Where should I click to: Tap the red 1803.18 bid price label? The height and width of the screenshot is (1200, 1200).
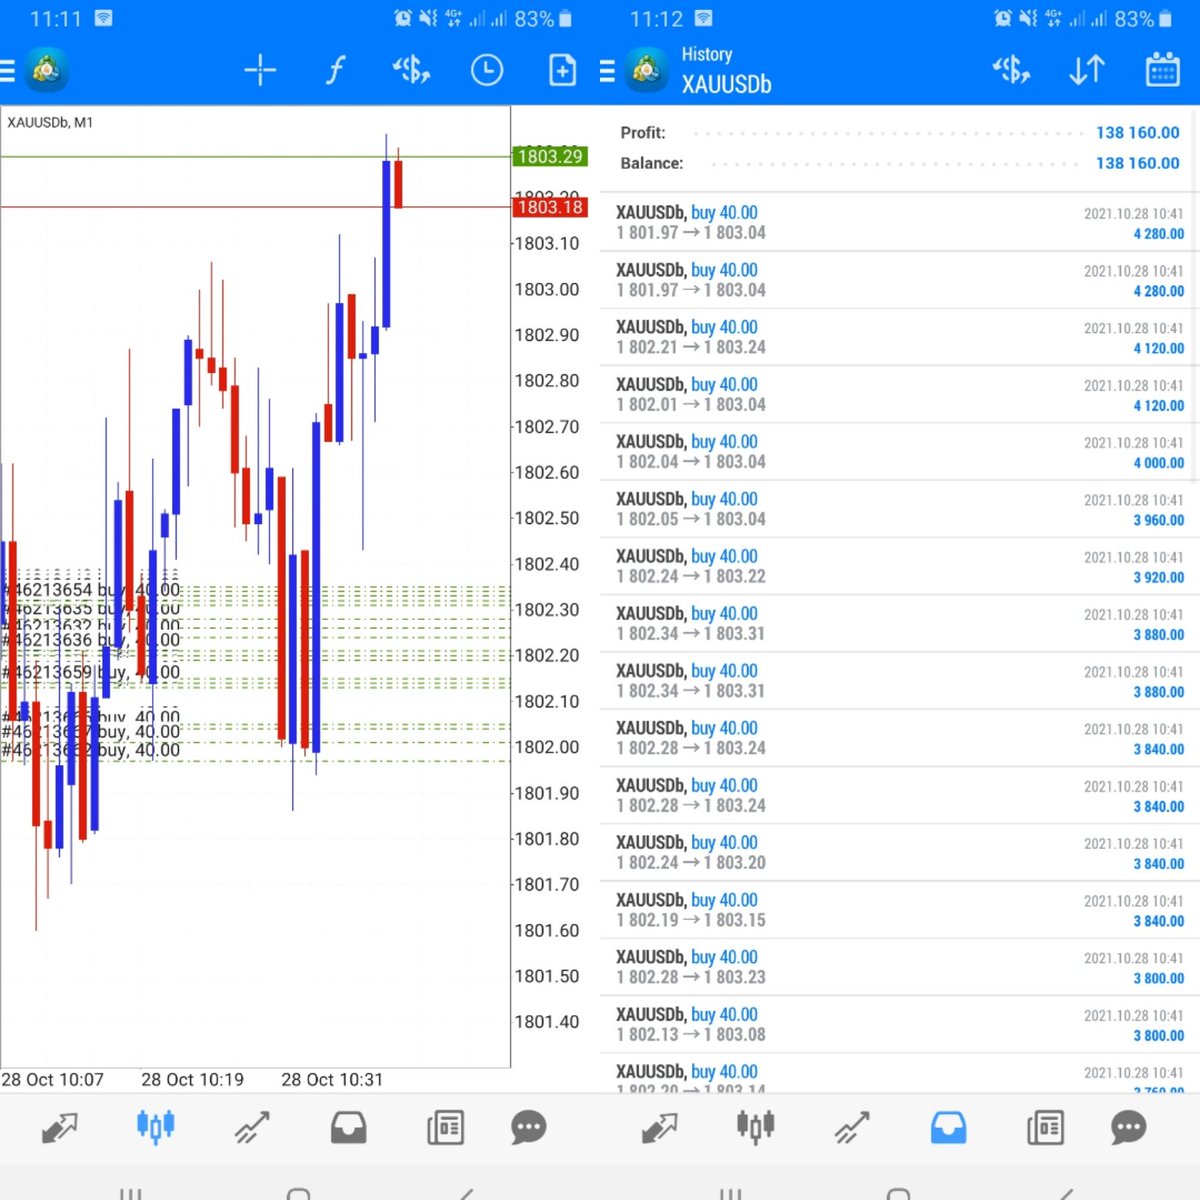[550, 207]
